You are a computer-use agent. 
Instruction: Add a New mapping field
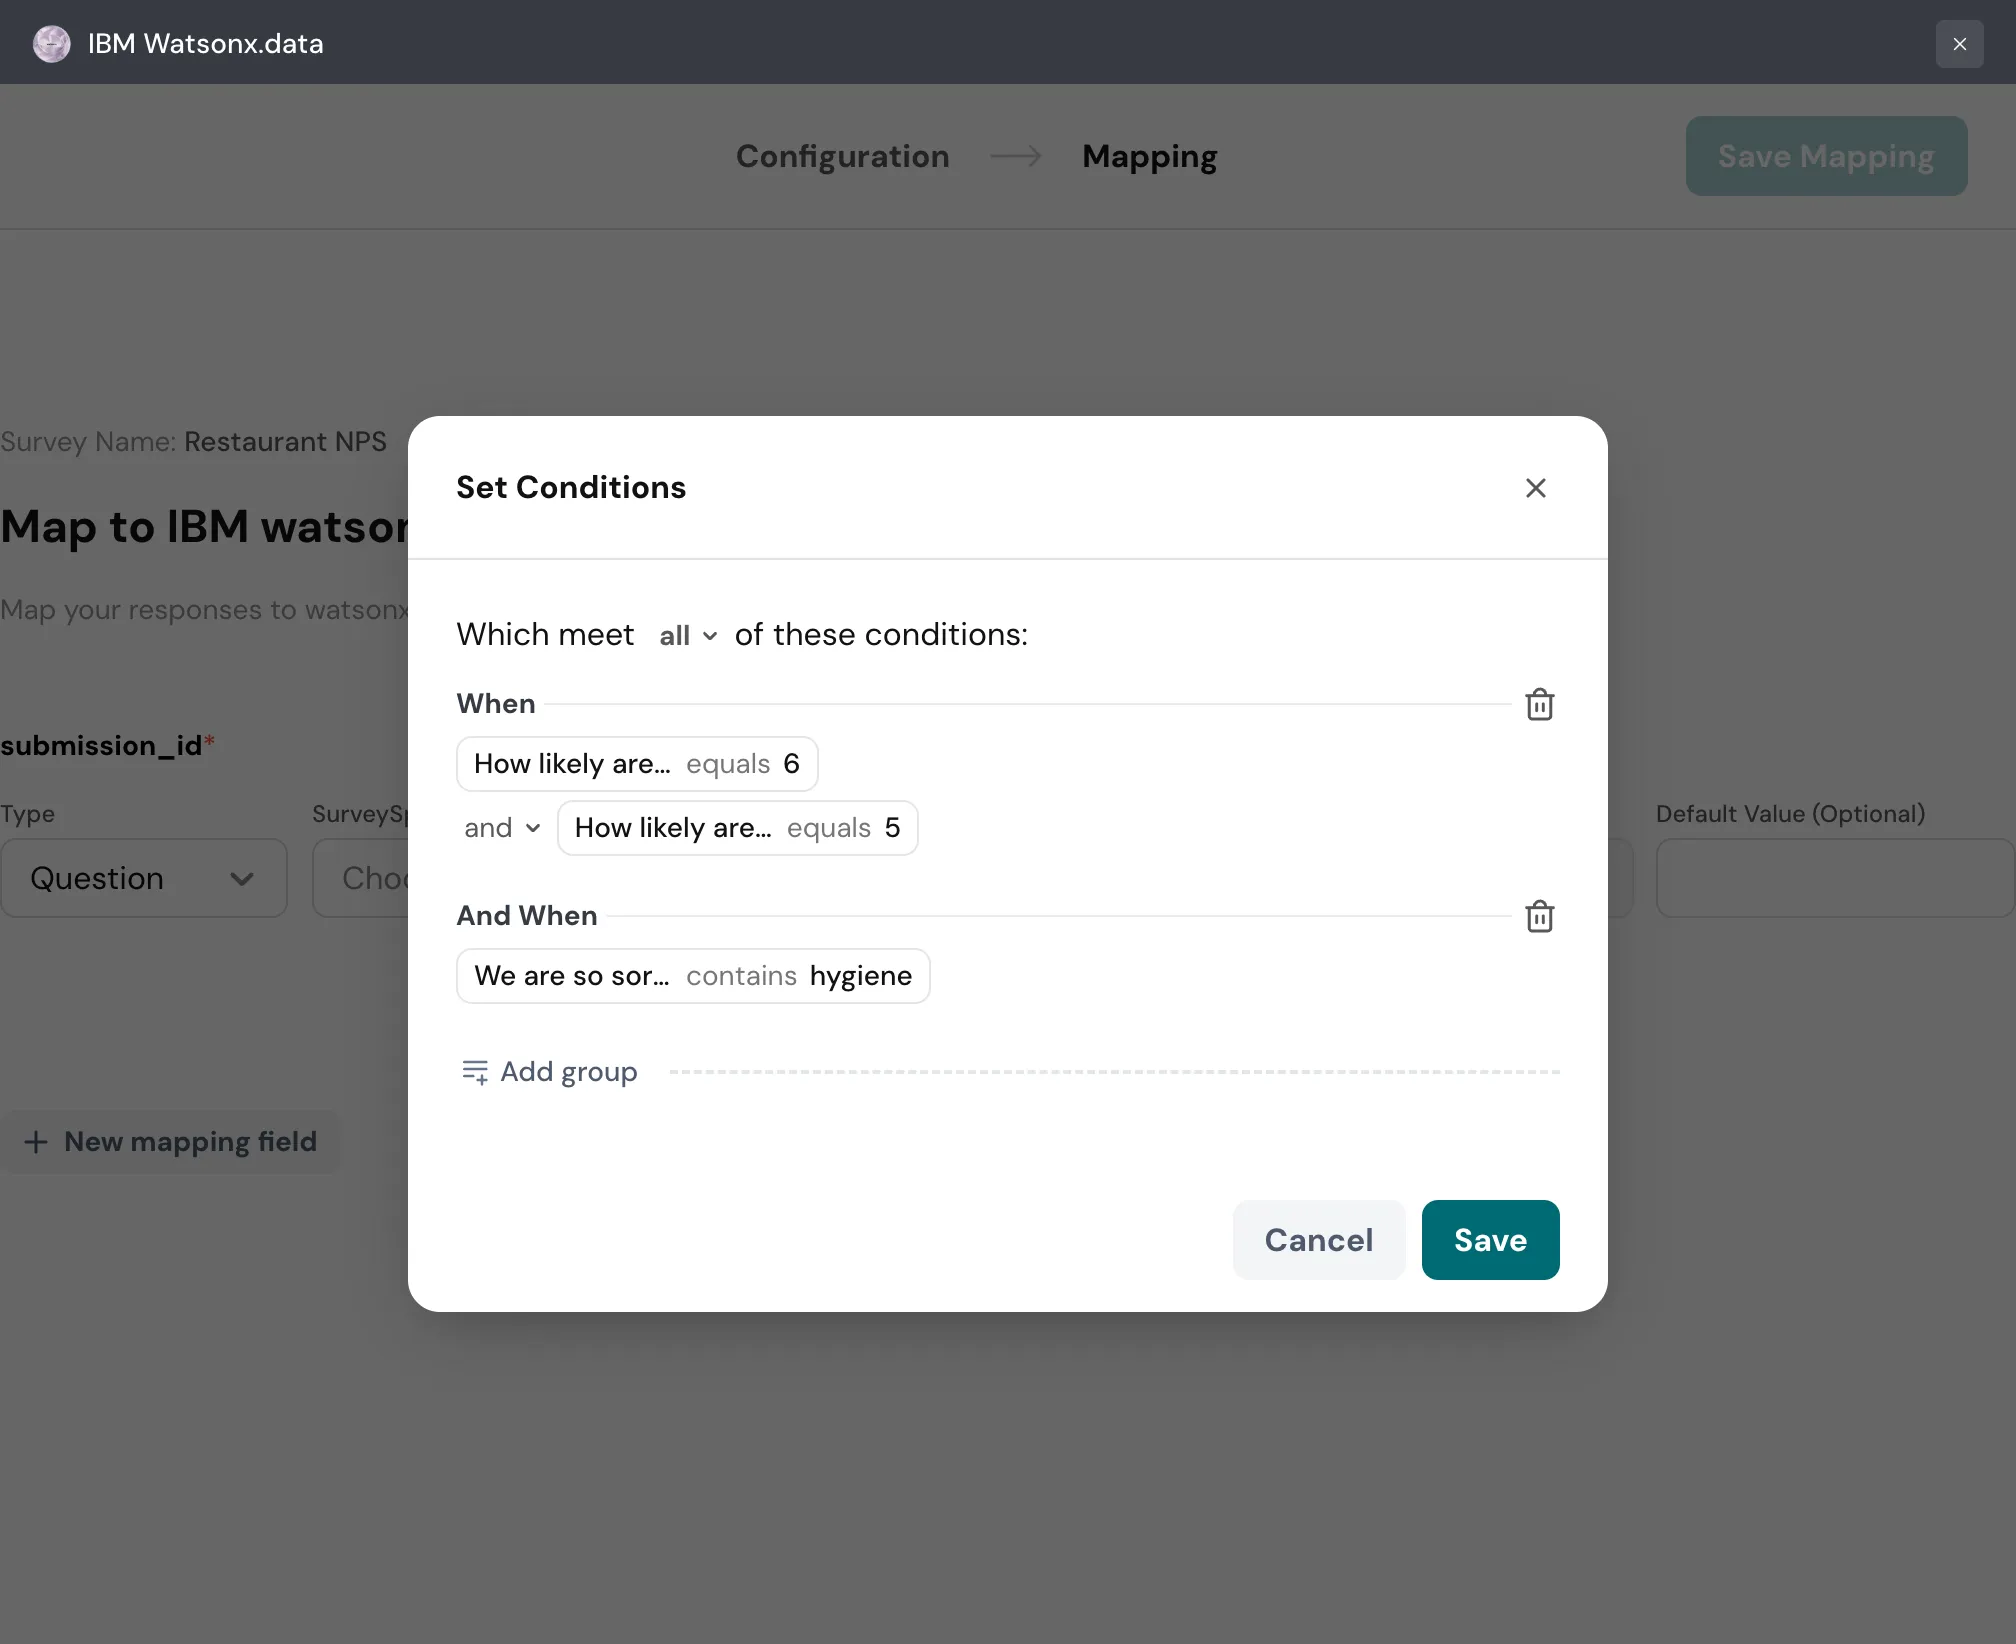coord(170,1142)
